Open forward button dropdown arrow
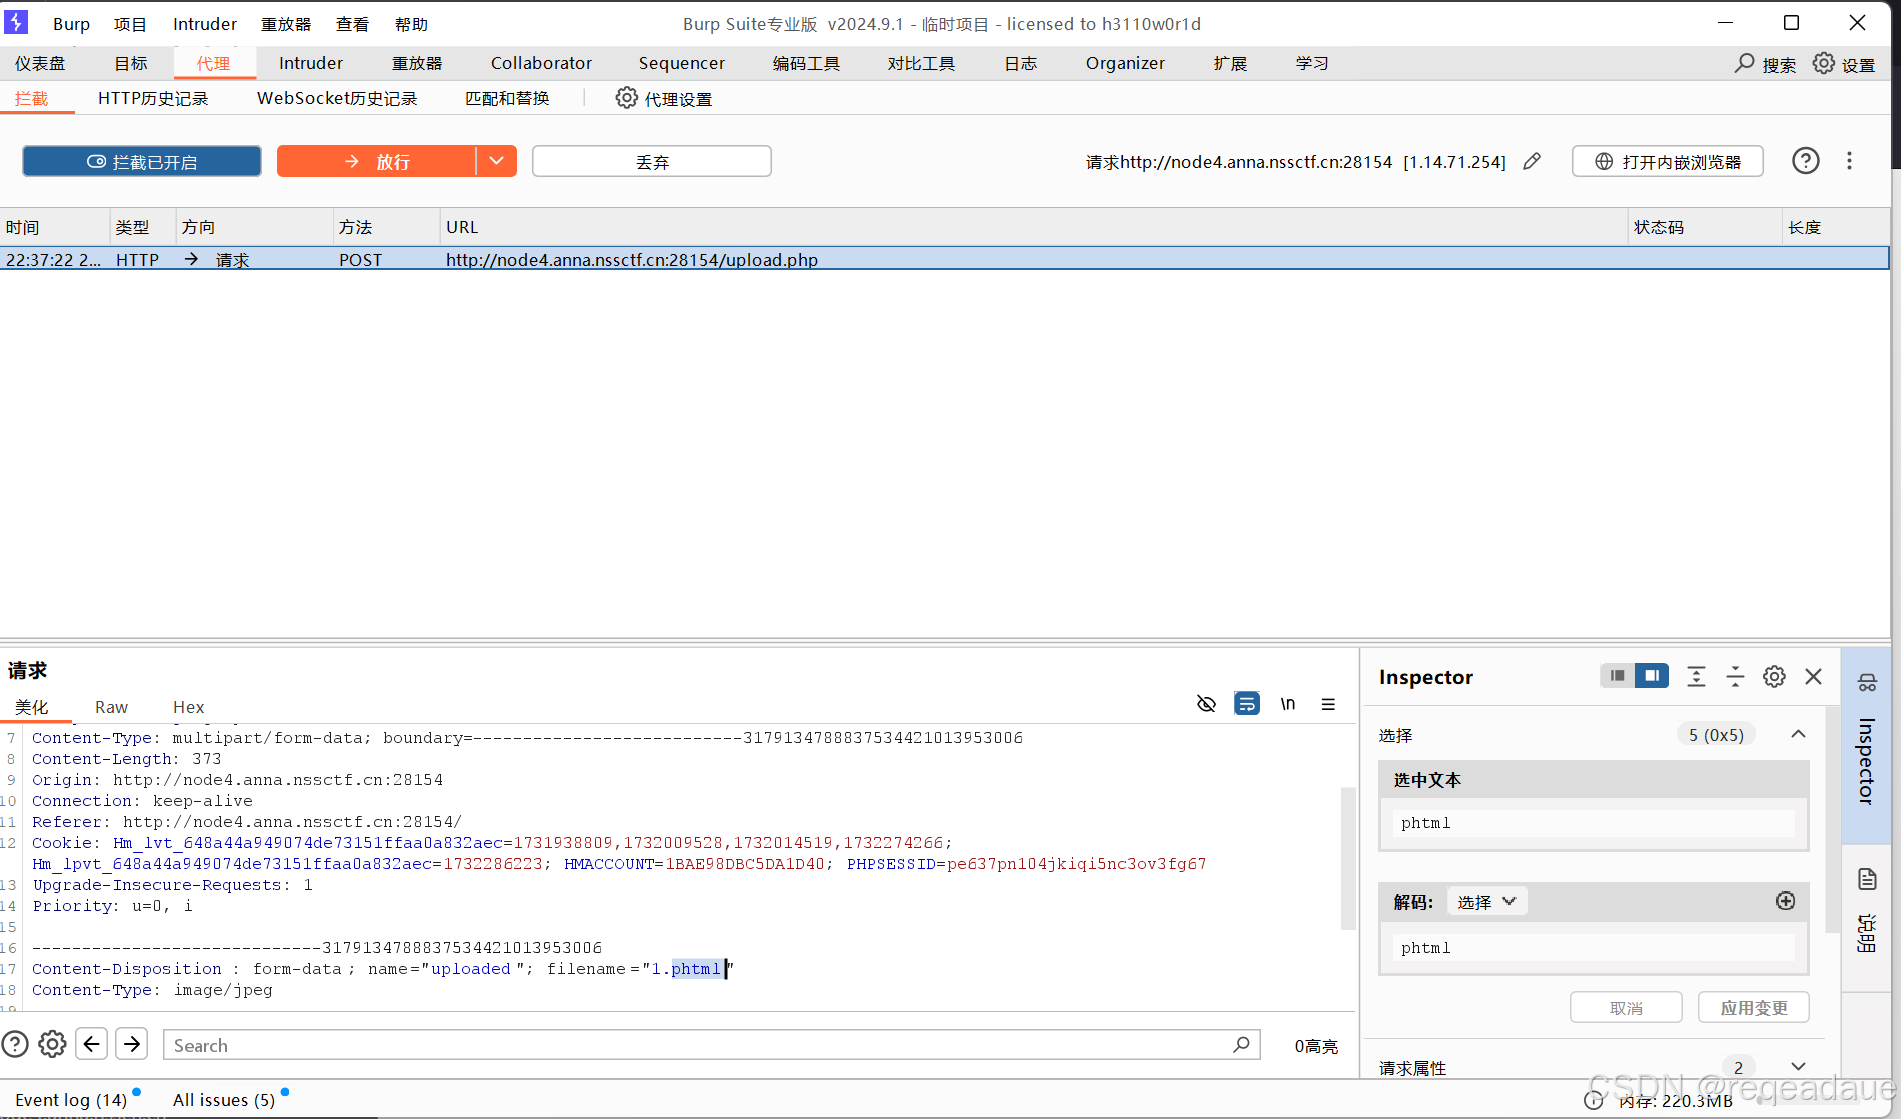Viewport: 1901px width, 1119px height. pyautogui.click(x=496, y=161)
